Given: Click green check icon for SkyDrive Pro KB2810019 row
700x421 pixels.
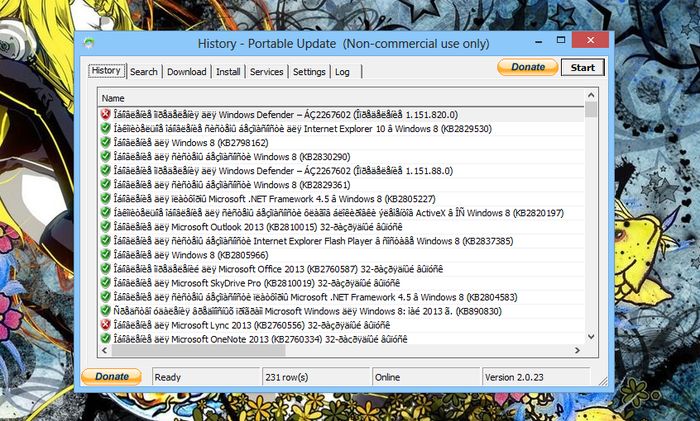Looking at the screenshot, I should tap(105, 283).
